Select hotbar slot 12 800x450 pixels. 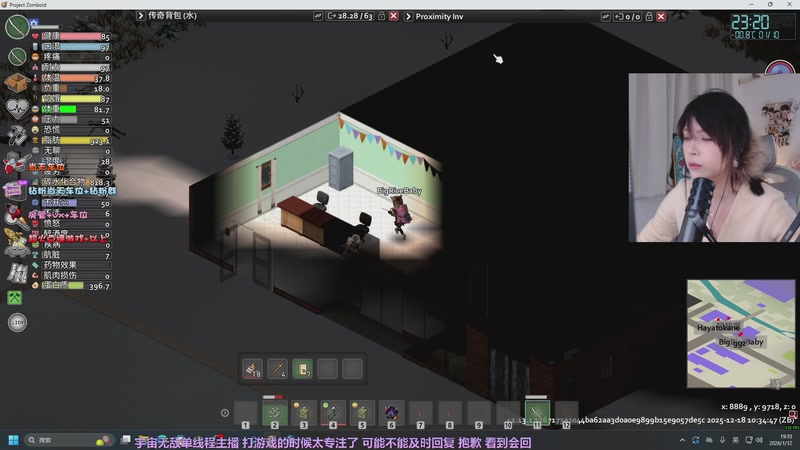566,413
